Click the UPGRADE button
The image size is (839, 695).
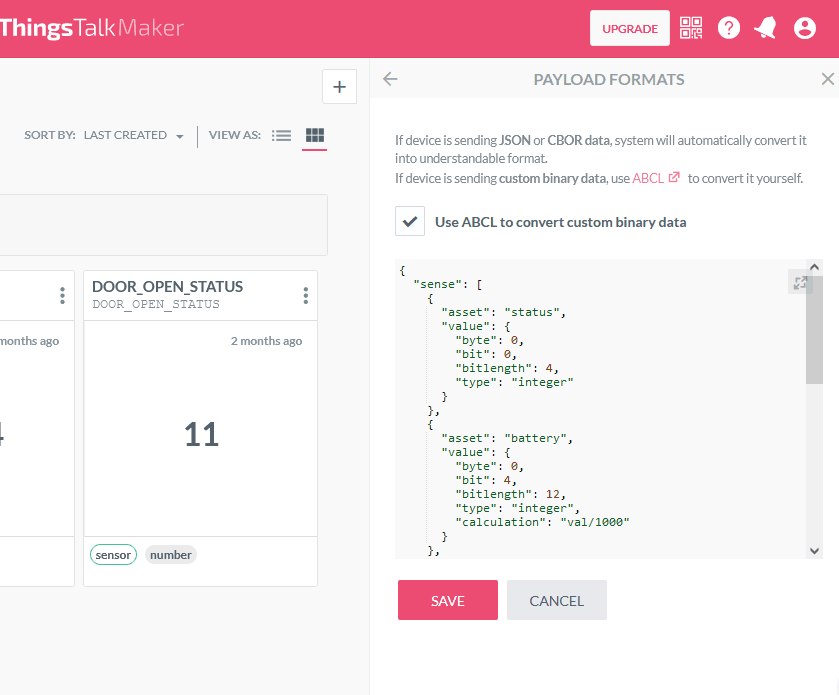point(629,28)
